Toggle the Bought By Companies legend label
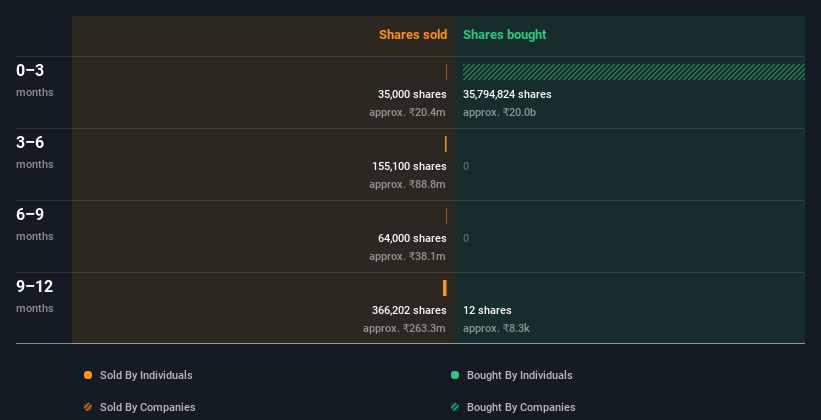The height and width of the screenshot is (420, 821). coord(521,407)
